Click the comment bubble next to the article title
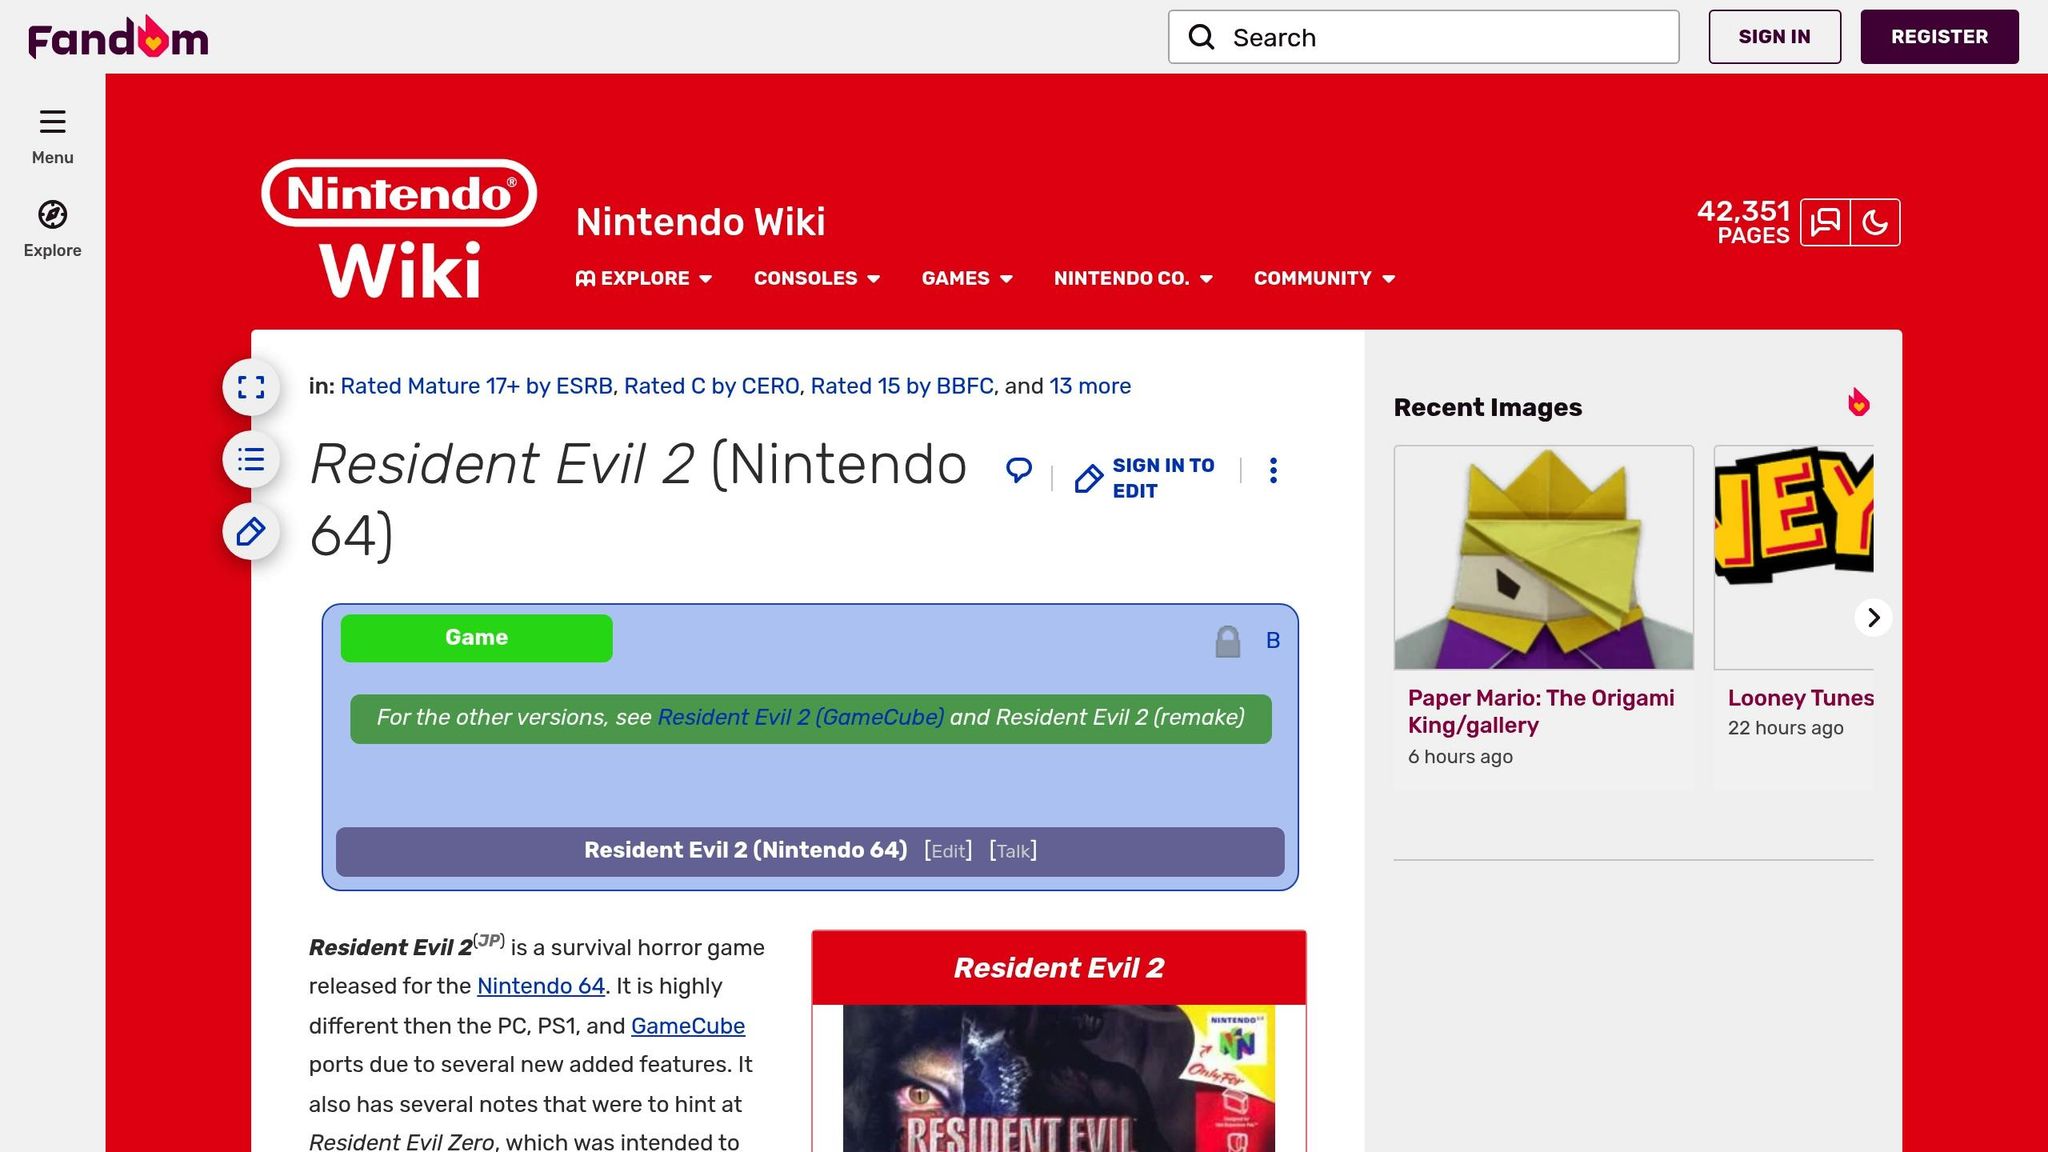The width and height of the screenshot is (2048, 1152). [x=1019, y=470]
